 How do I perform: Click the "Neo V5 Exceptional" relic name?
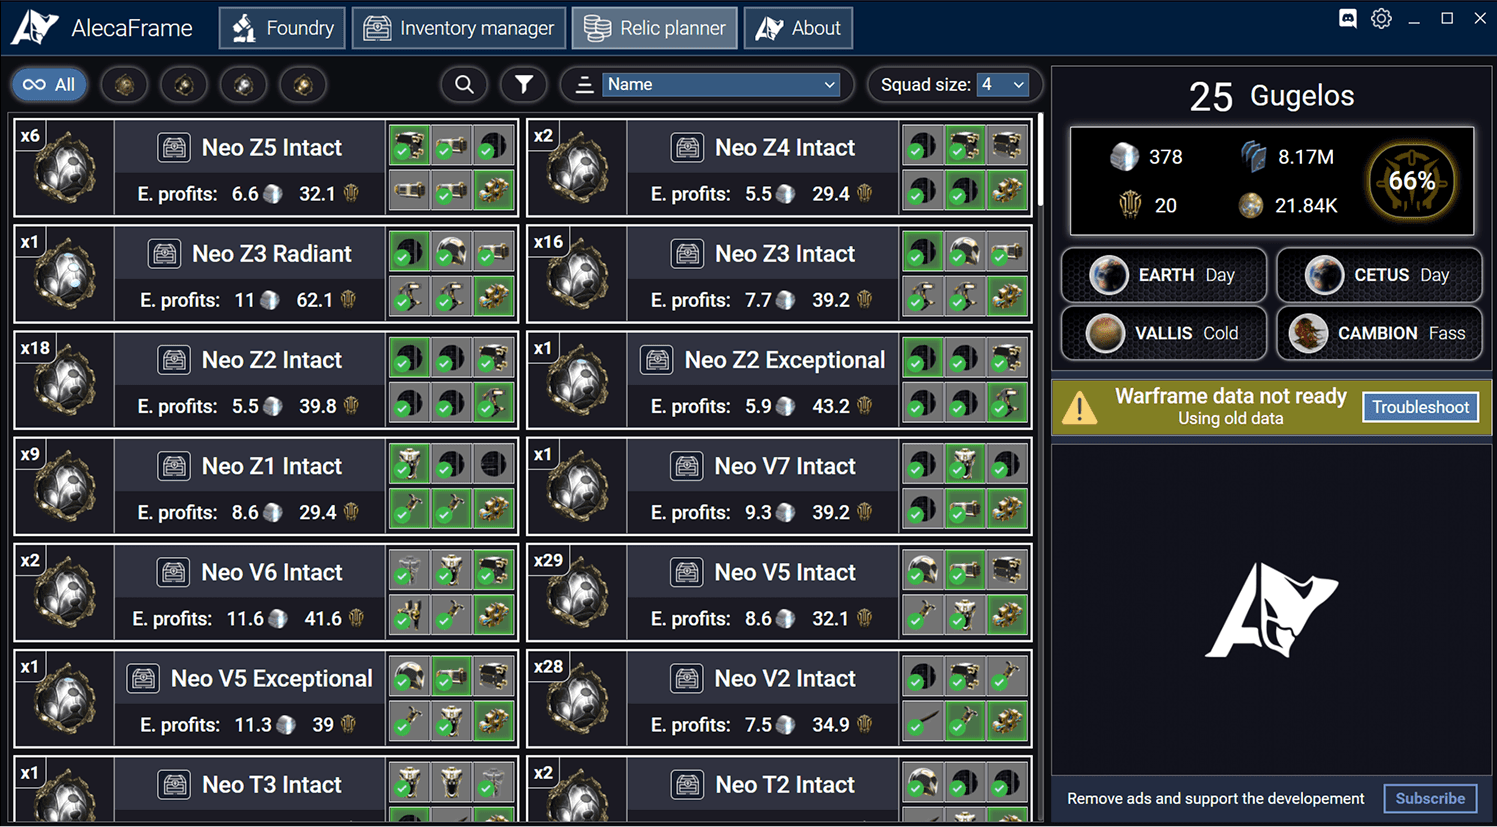[x=272, y=679]
